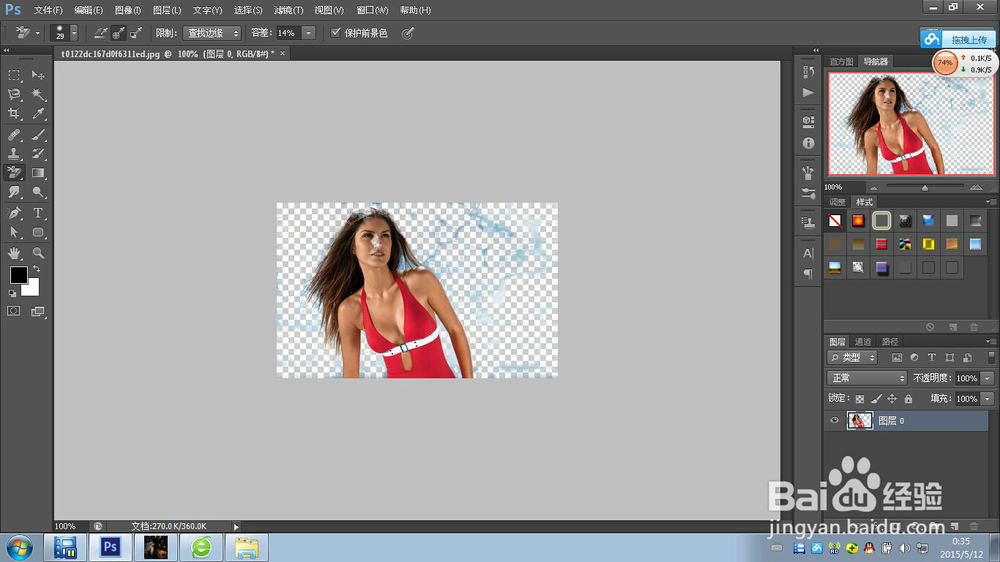Viewport: 1000px width, 562px height.
Task: Select the Clone Stamp tool
Action: 14,154
